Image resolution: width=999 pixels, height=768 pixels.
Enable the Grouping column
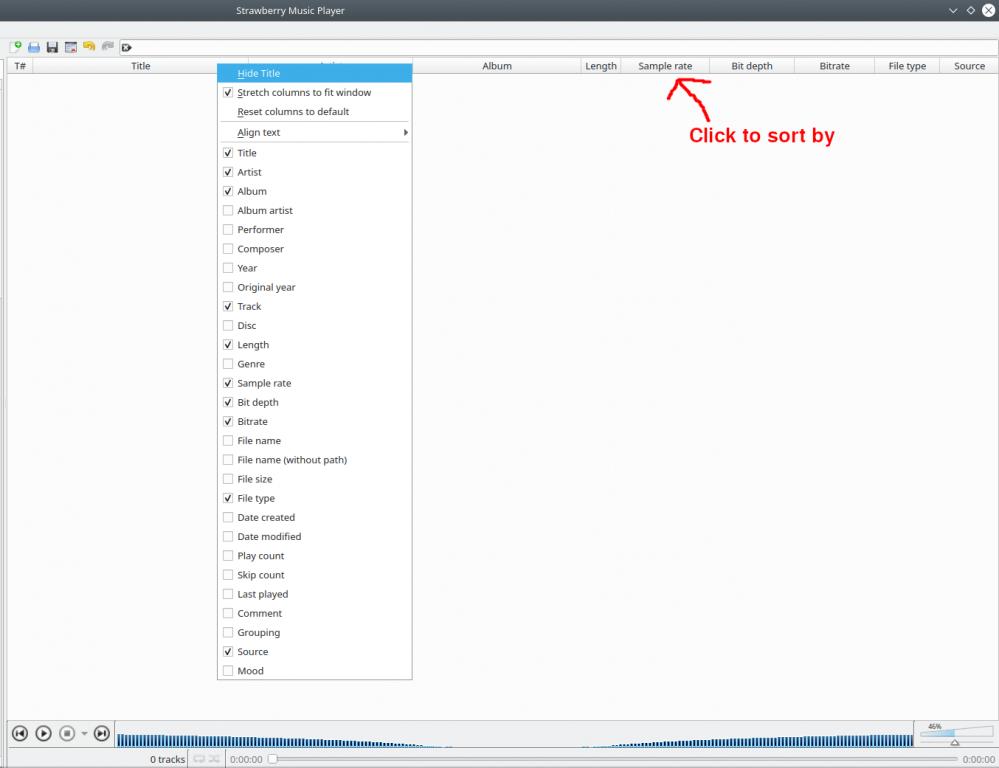(x=228, y=632)
